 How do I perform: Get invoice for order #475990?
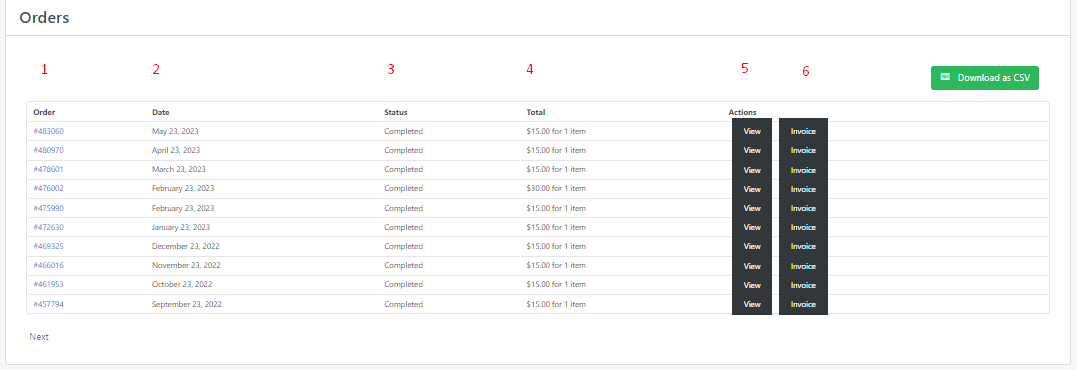click(803, 208)
